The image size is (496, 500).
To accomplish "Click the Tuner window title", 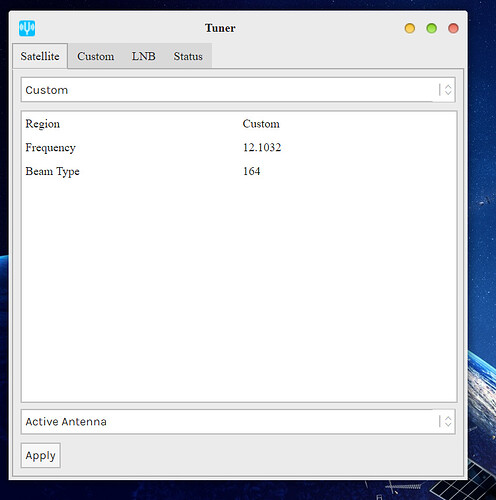I will click(x=220, y=28).
